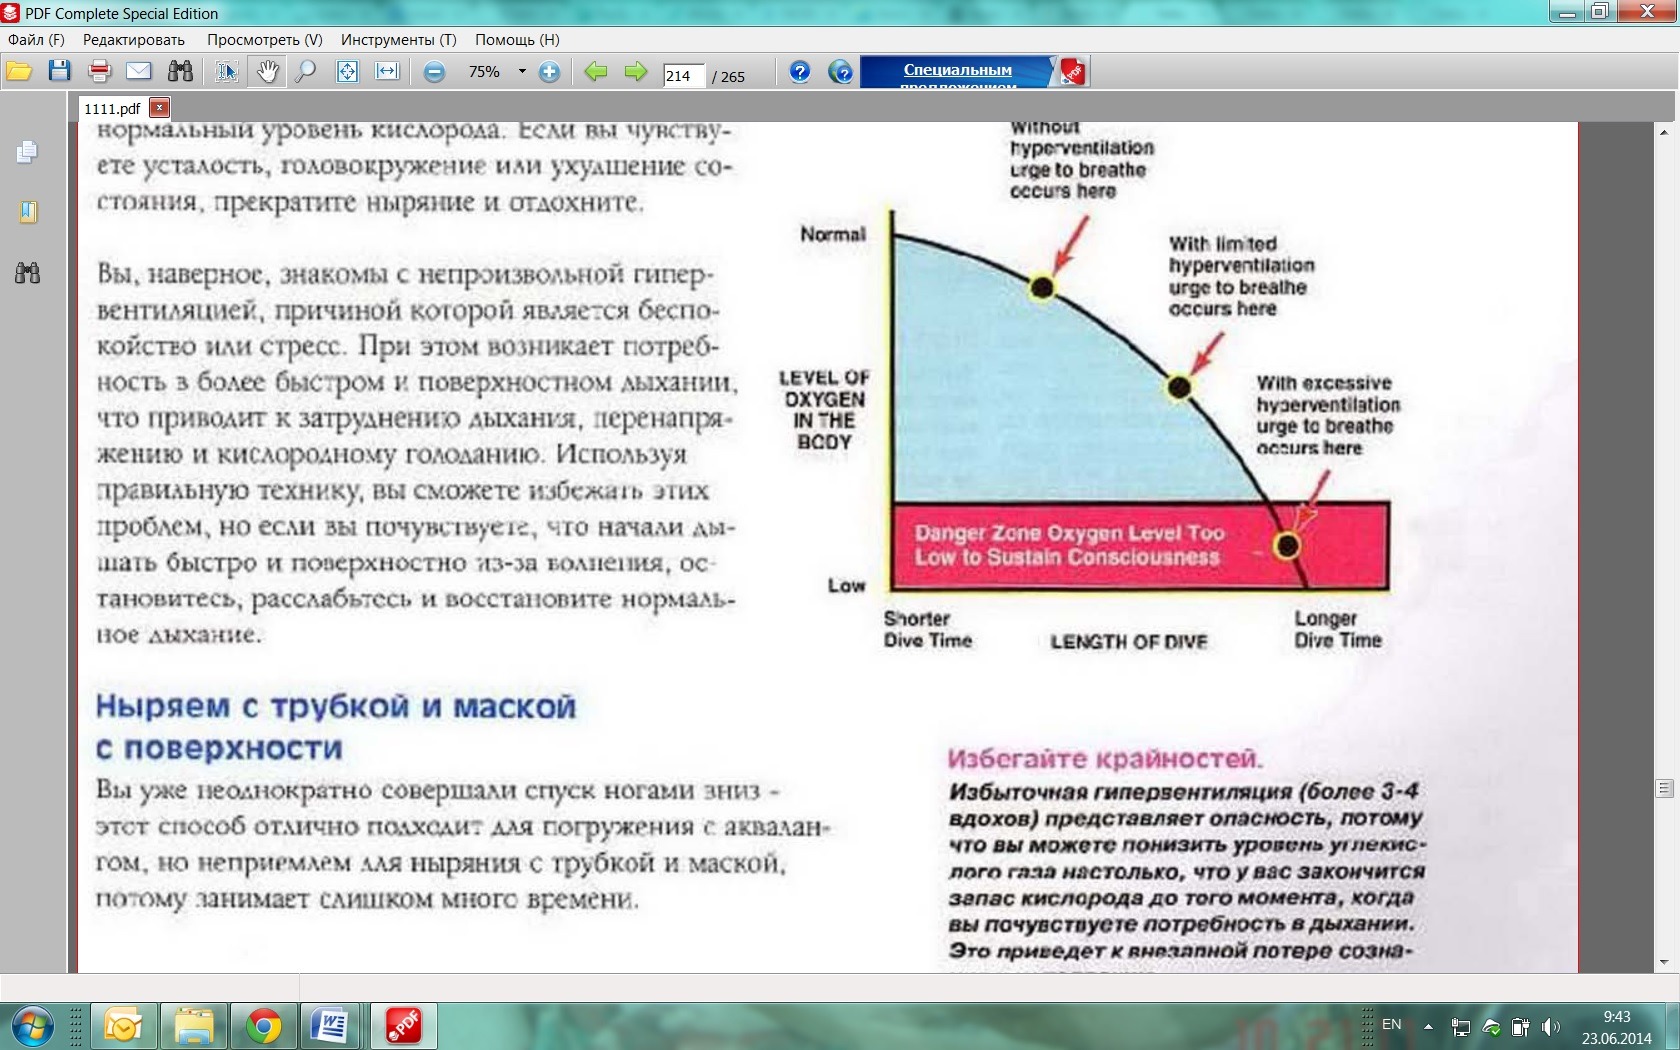The image size is (1680, 1050).
Task: Open the volume control speaker icon
Action: pos(1551,1027)
